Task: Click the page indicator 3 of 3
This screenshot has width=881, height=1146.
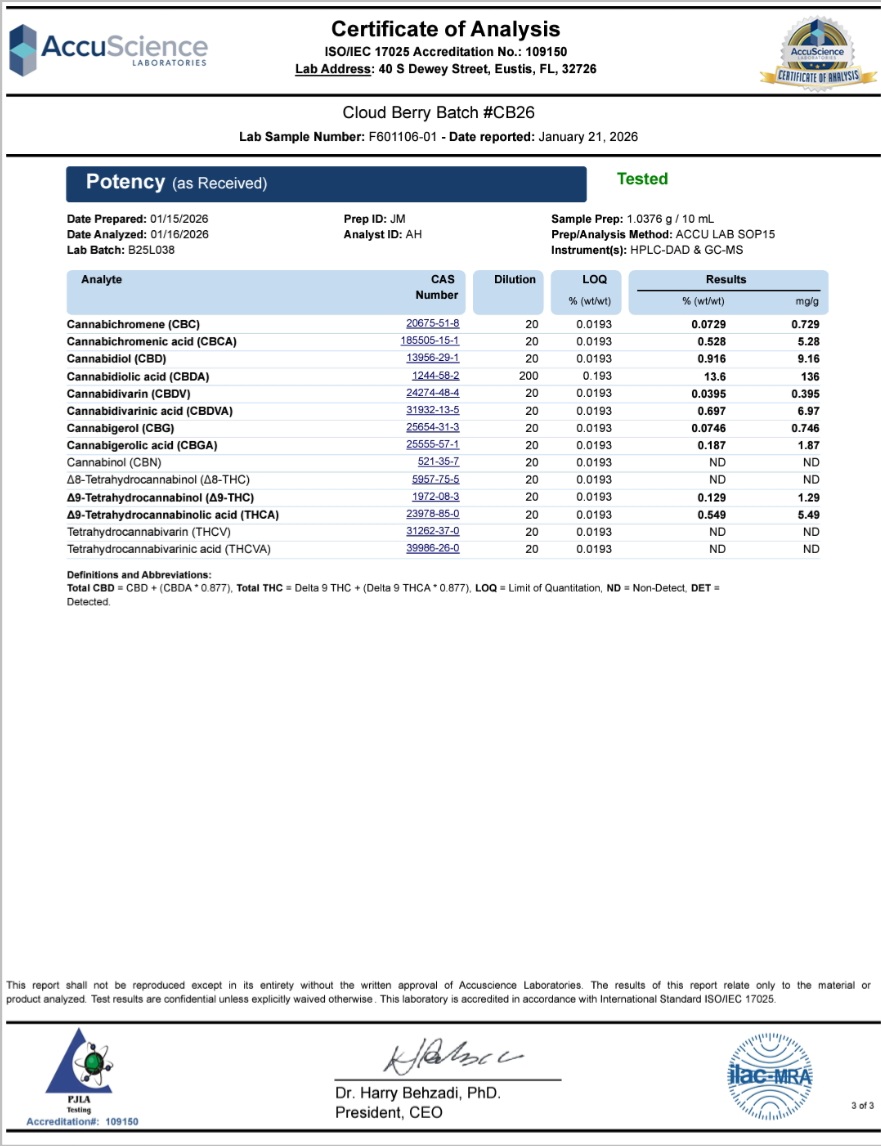Action: (x=863, y=1106)
